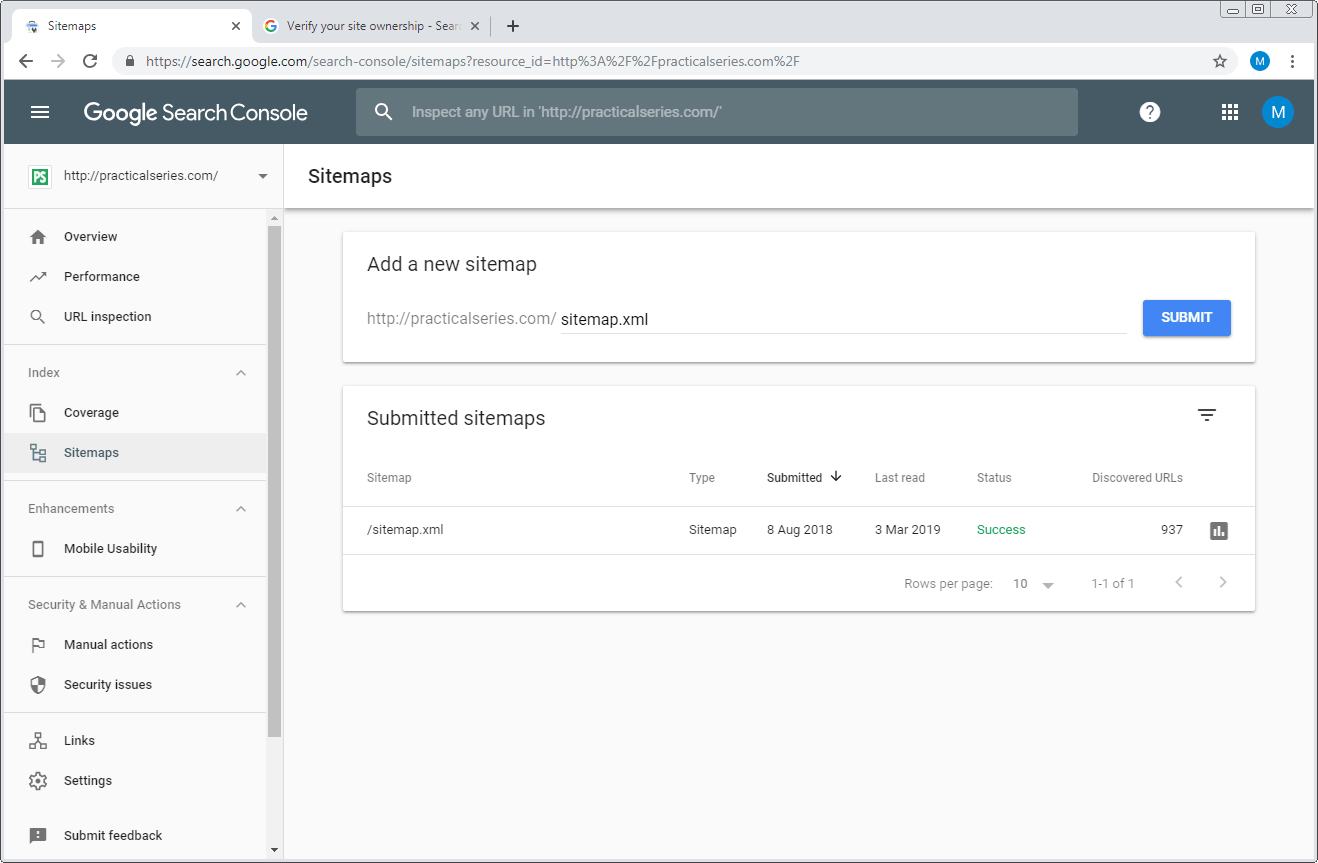Image resolution: width=1318 pixels, height=863 pixels.
Task: Click the blue SUBMIT button
Action: [x=1187, y=318]
